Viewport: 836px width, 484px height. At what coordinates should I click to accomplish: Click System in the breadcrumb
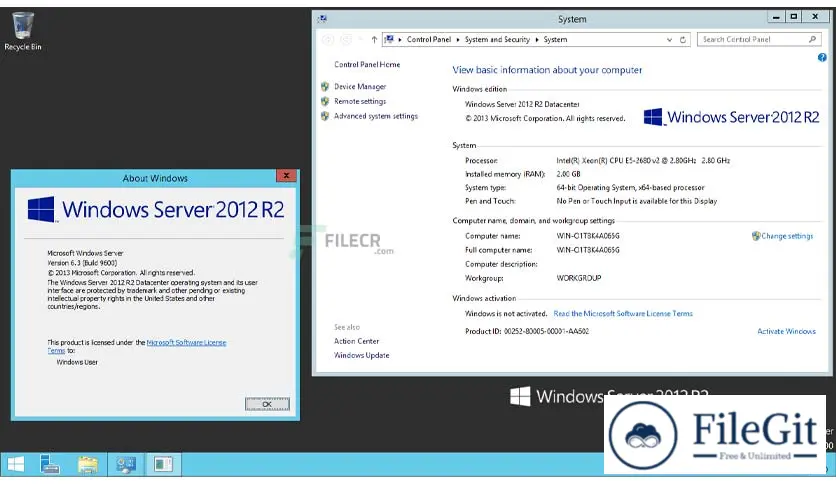pos(555,39)
